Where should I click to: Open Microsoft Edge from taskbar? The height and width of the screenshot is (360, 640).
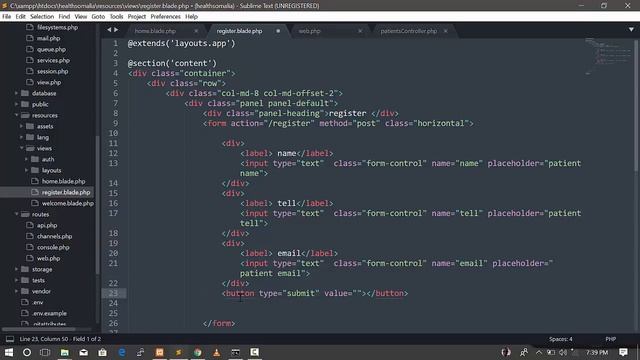pos(122,352)
